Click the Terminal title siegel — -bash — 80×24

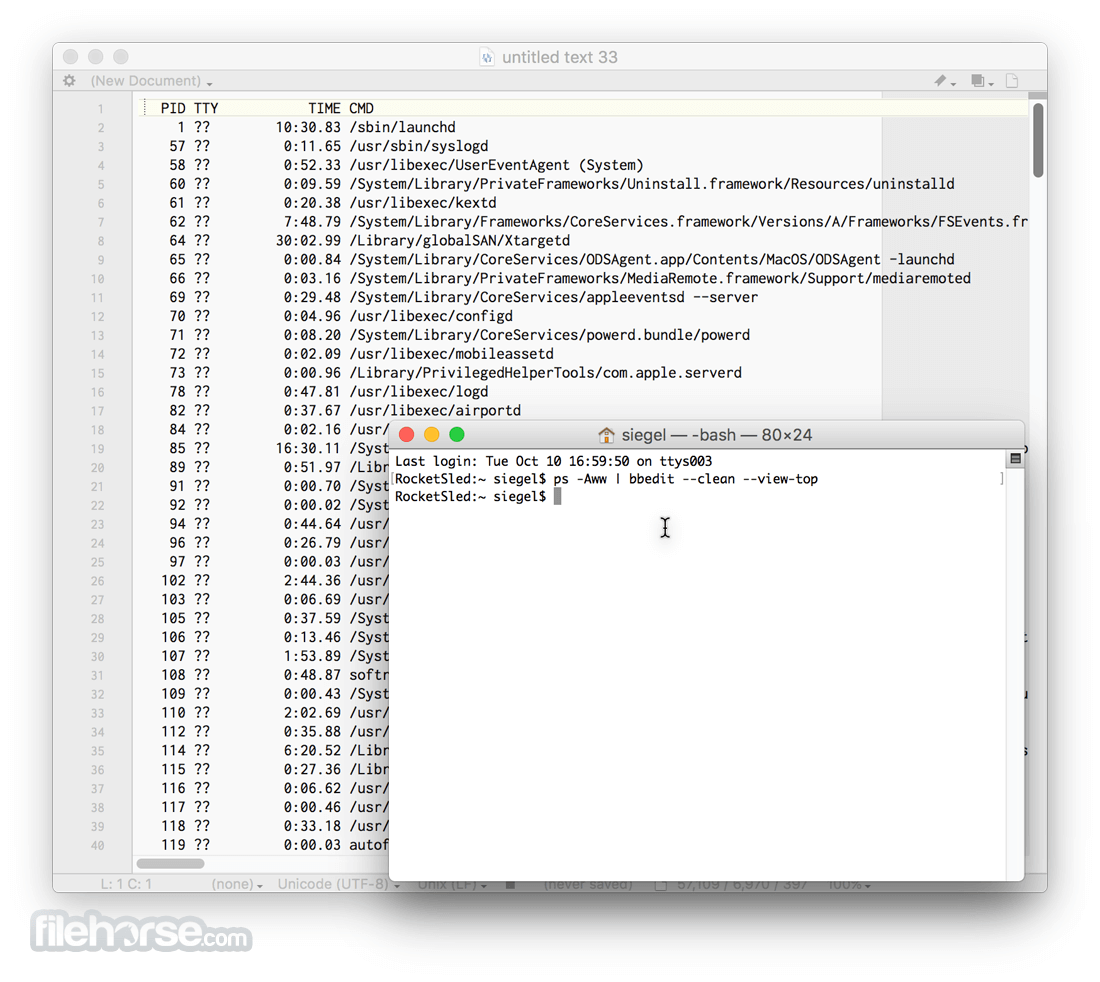coord(717,435)
